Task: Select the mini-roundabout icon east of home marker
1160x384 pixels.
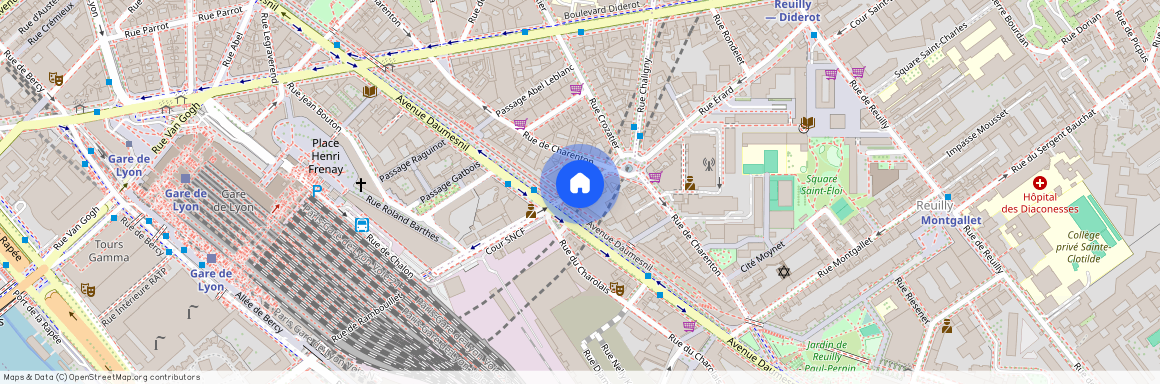Action: [x=628, y=169]
